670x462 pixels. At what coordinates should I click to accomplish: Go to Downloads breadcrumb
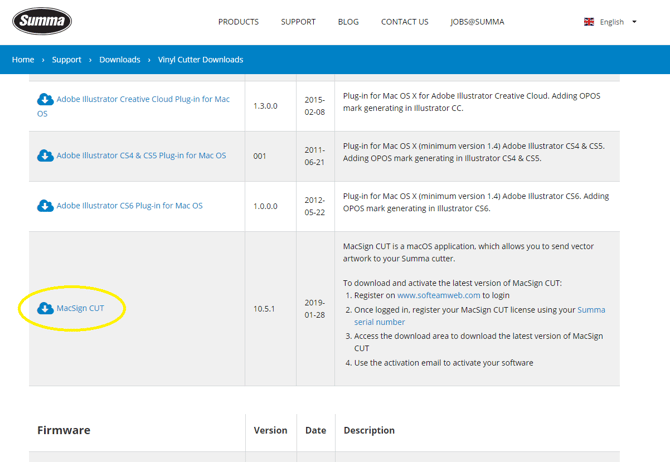click(120, 60)
